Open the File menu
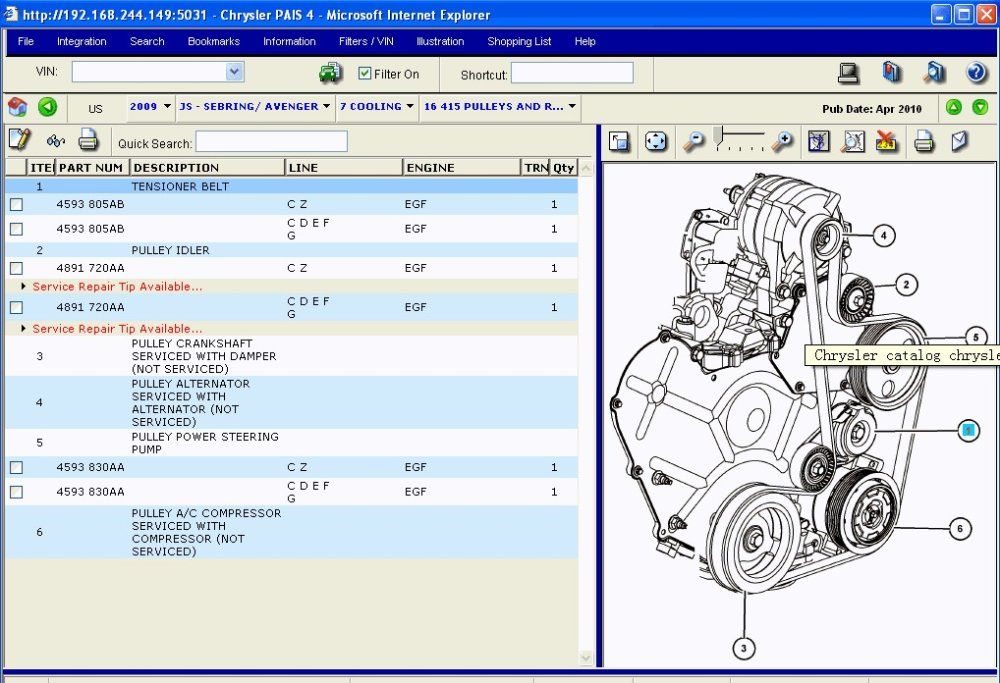 click(x=26, y=41)
